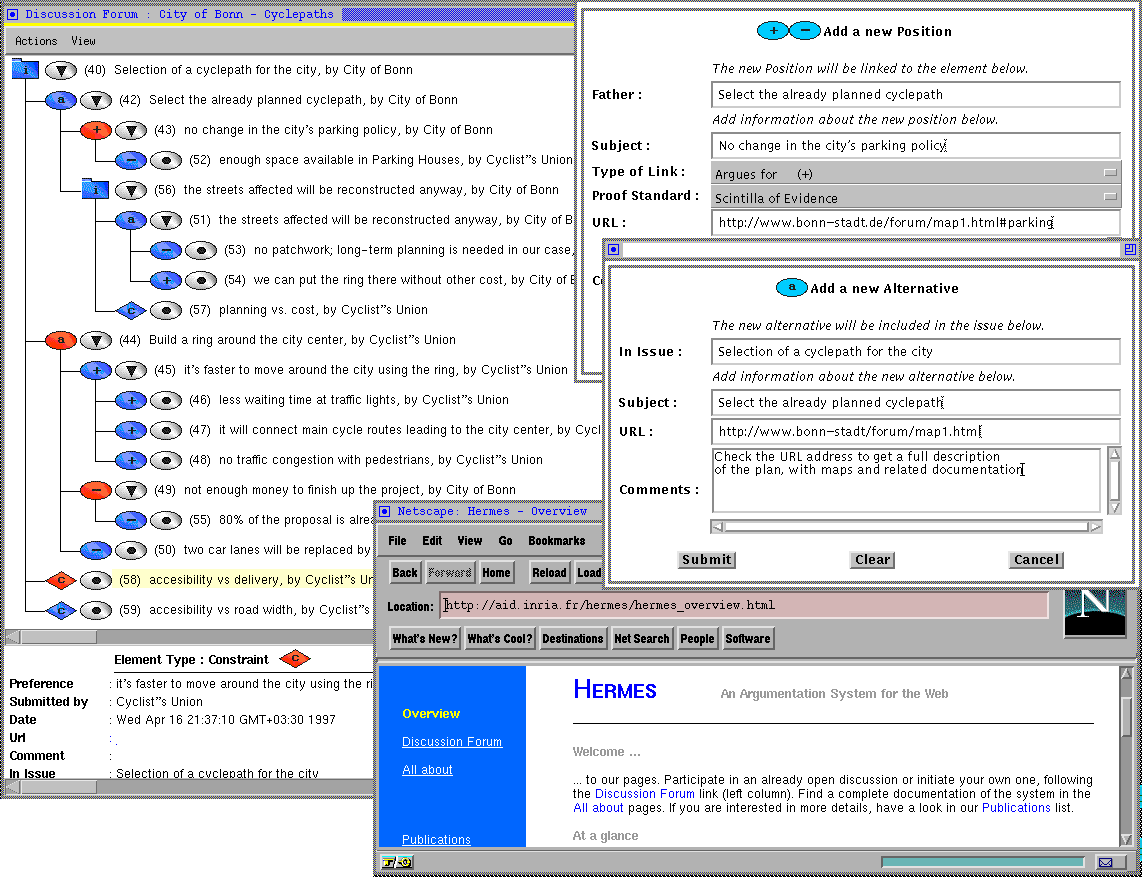Click the blue alternative icon of row 51
Image resolution: width=1142 pixels, height=877 pixels.
point(130,220)
